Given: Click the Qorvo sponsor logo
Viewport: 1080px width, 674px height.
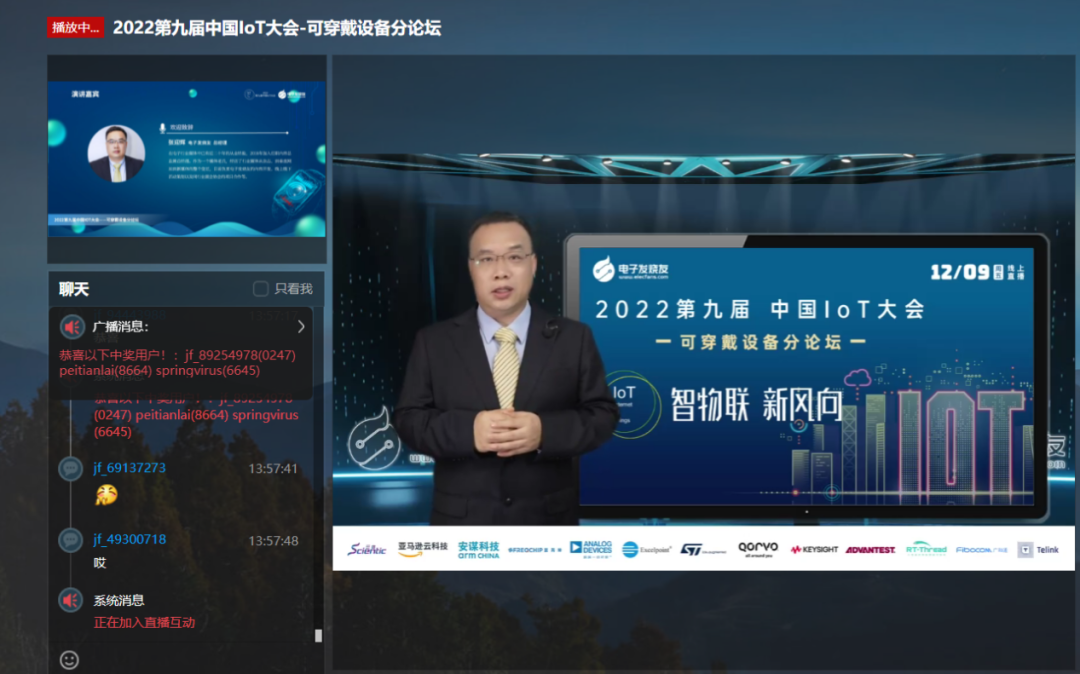Looking at the screenshot, I should 758,549.
